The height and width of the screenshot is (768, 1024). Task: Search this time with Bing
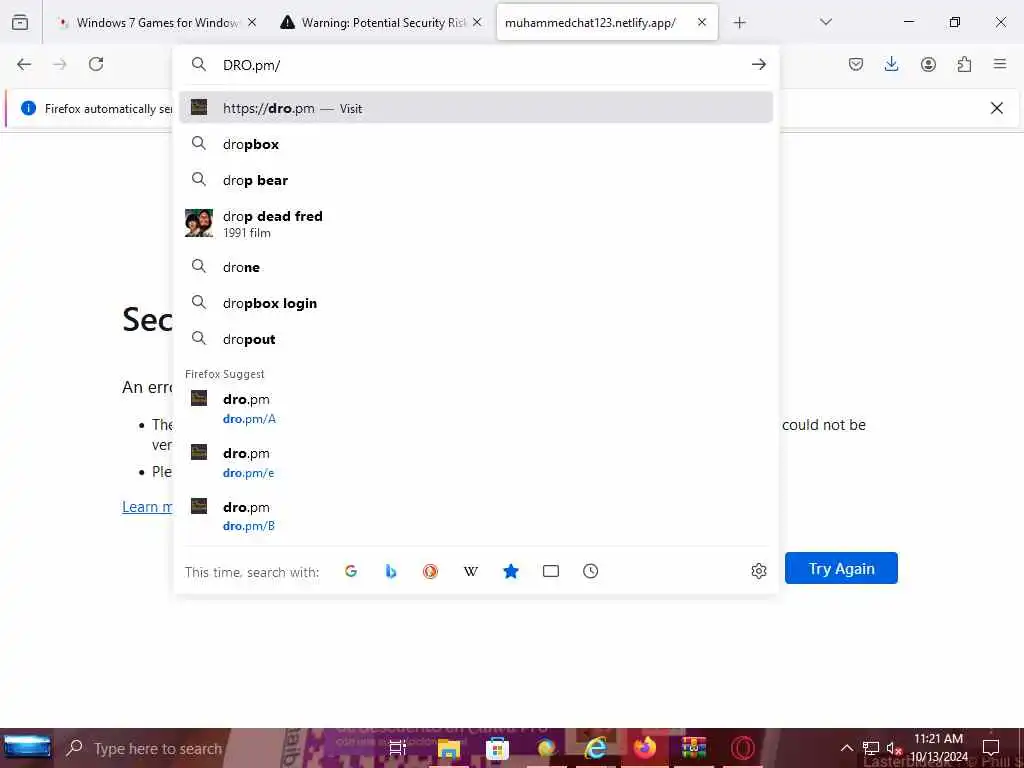coord(391,571)
